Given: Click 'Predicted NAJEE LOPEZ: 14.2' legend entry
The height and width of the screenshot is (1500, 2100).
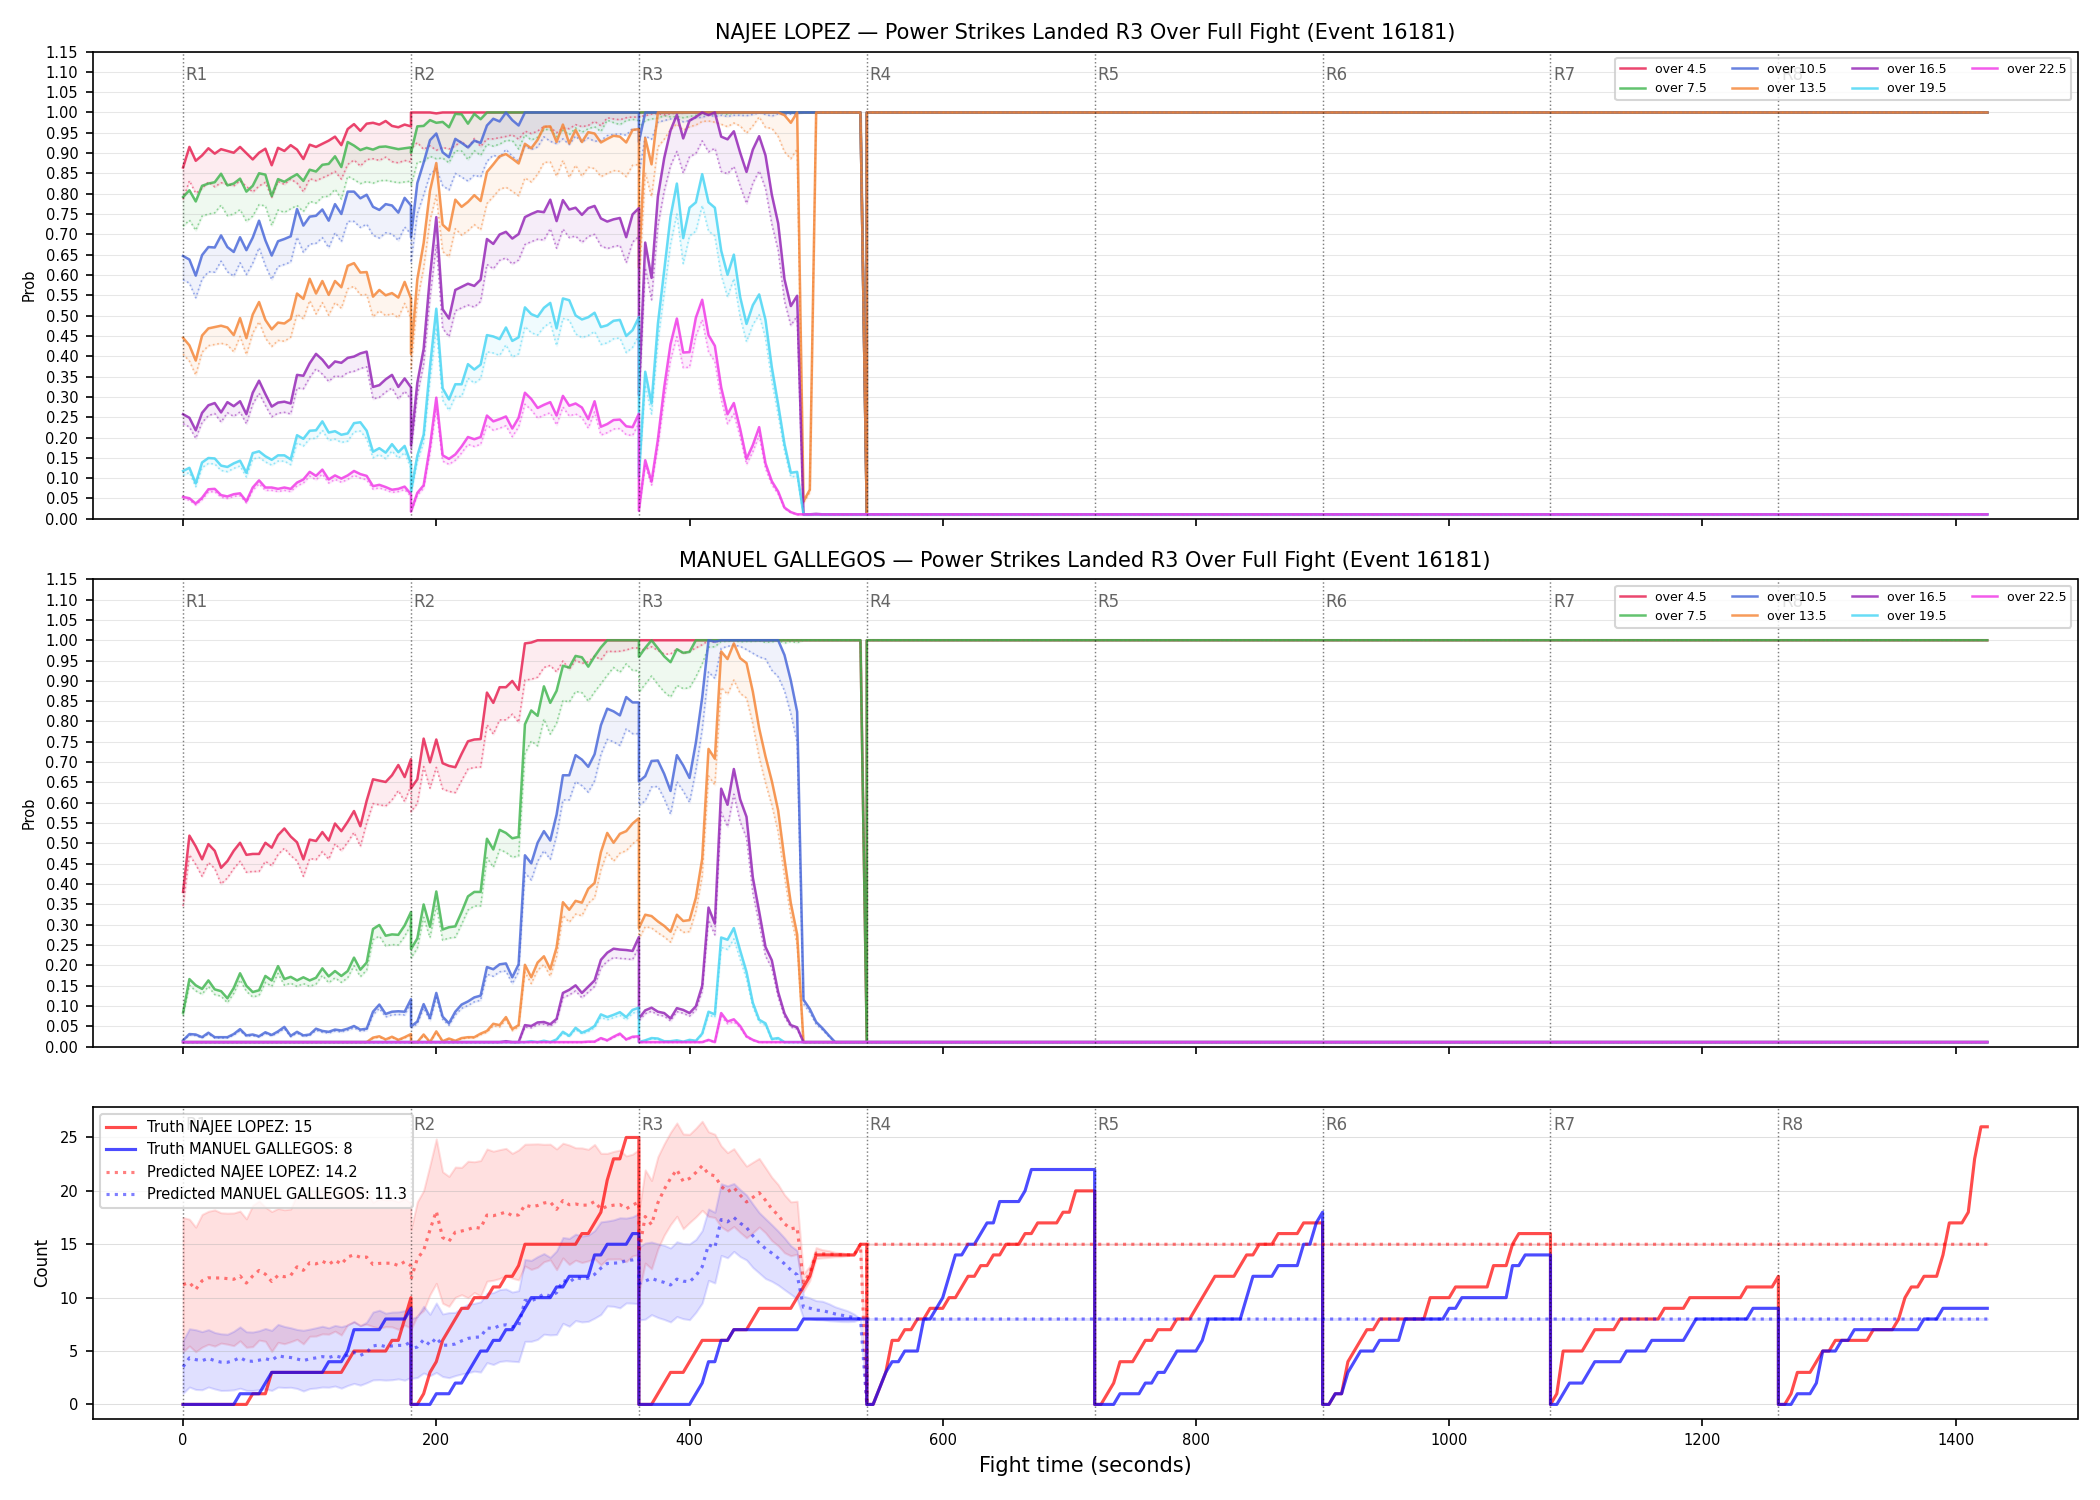Looking at the screenshot, I should tap(231, 1172).
